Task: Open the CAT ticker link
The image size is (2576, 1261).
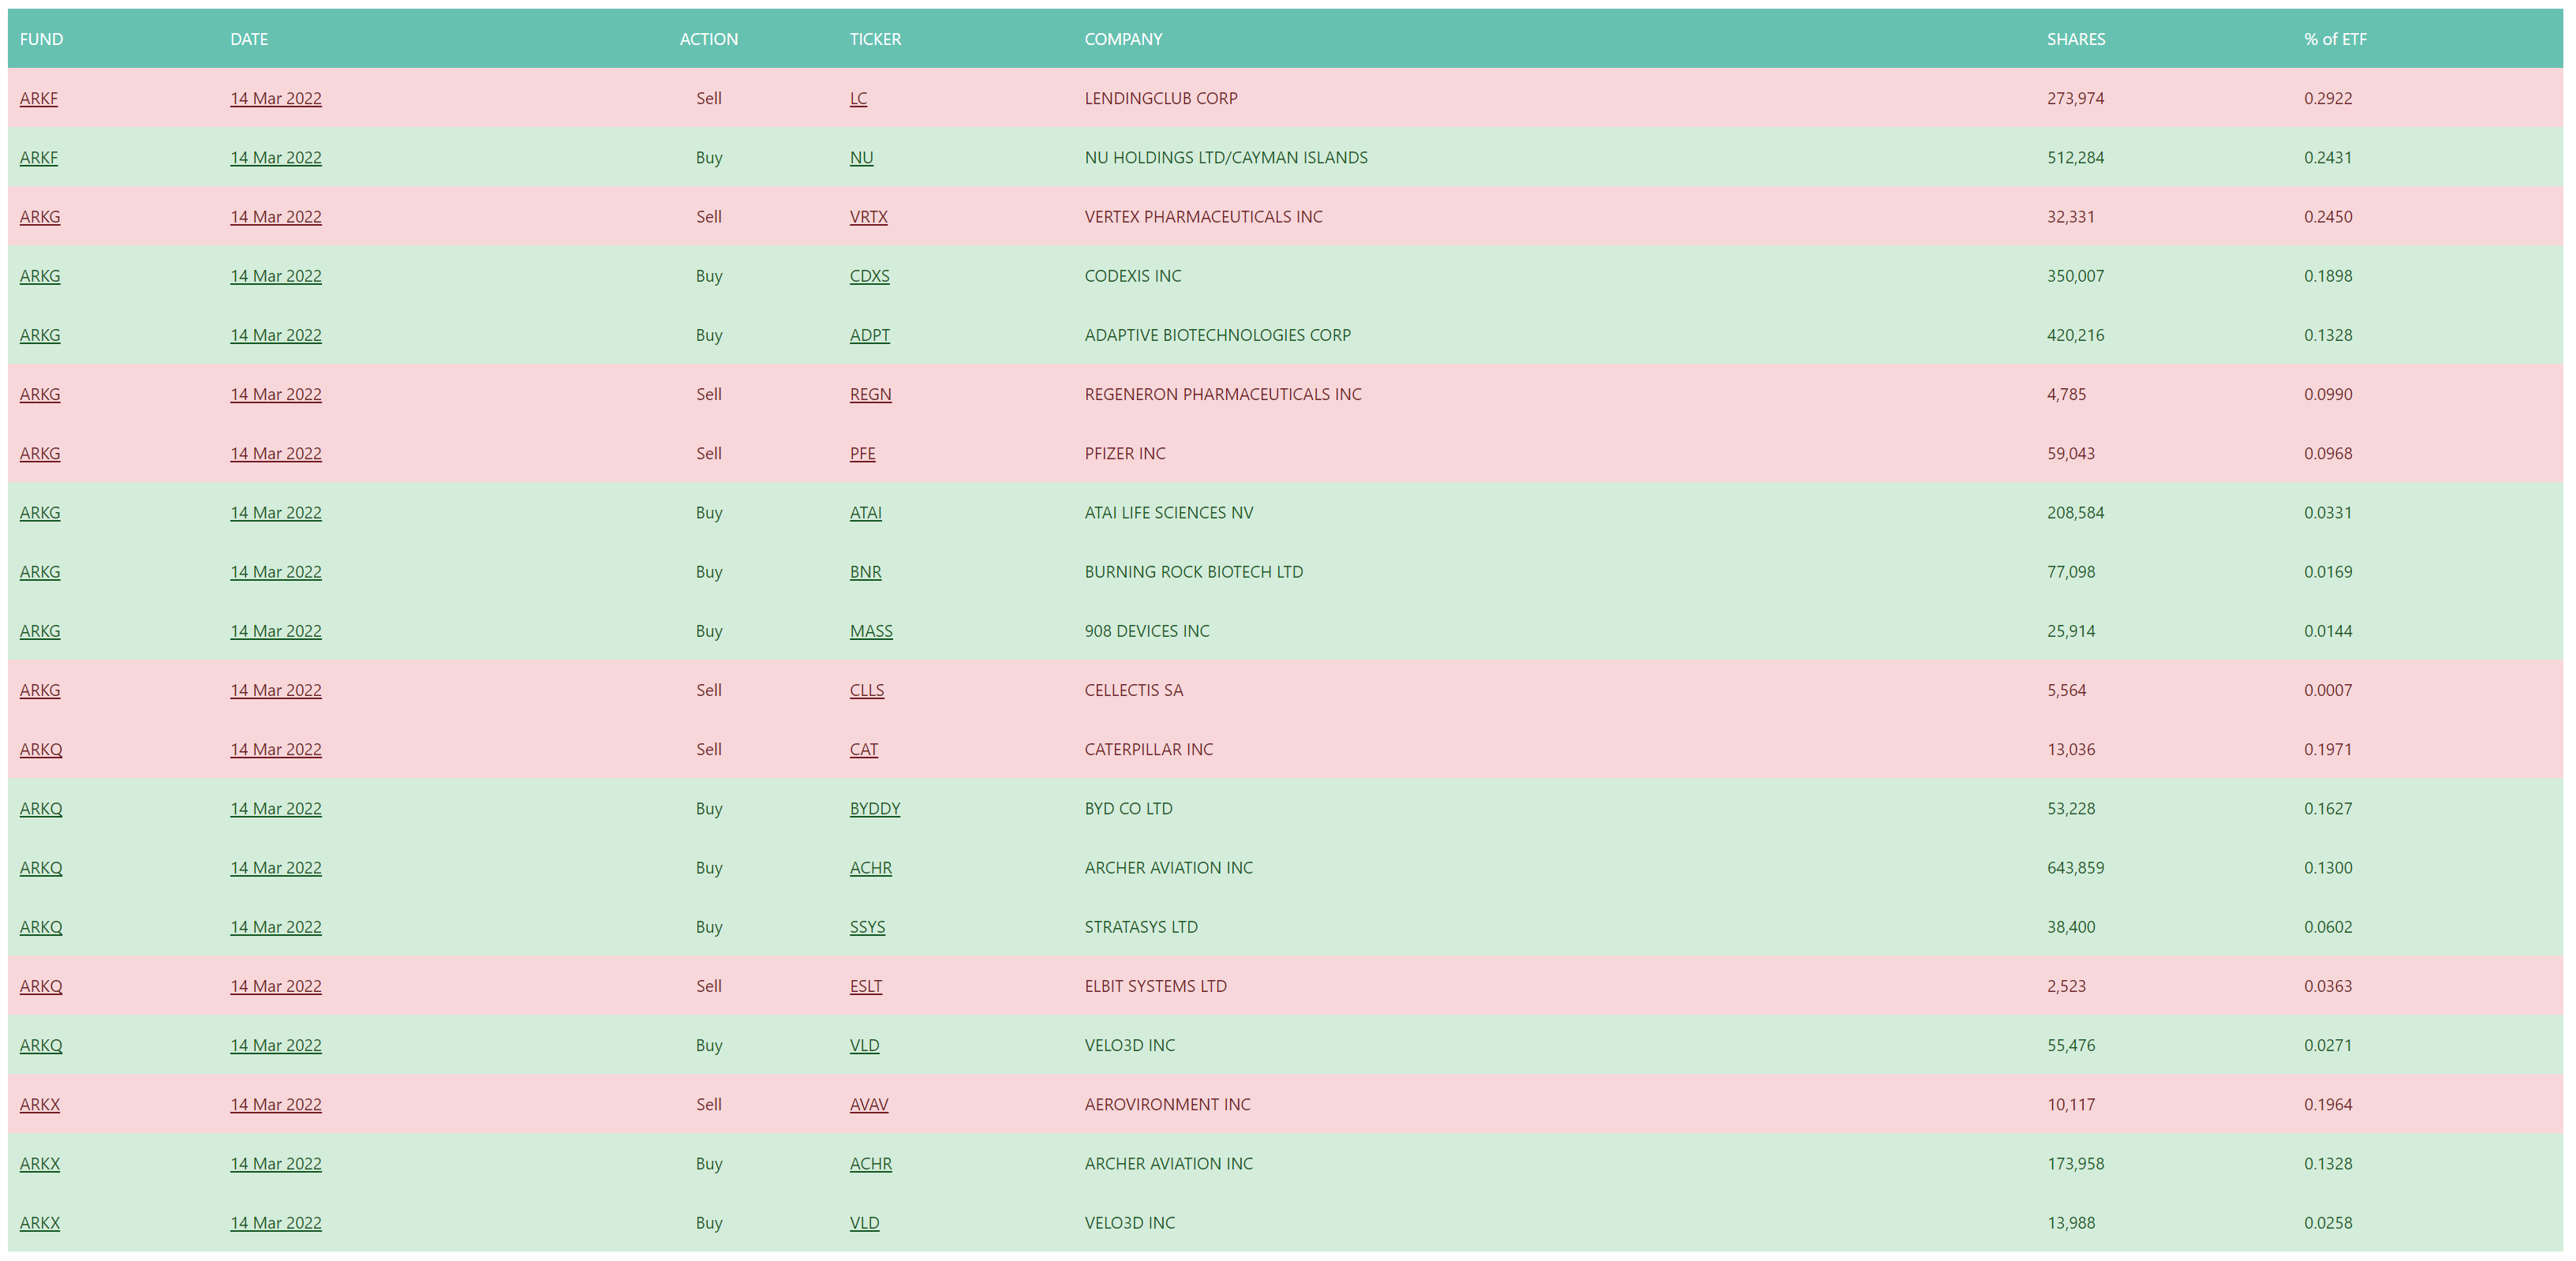Action: point(864,749)
